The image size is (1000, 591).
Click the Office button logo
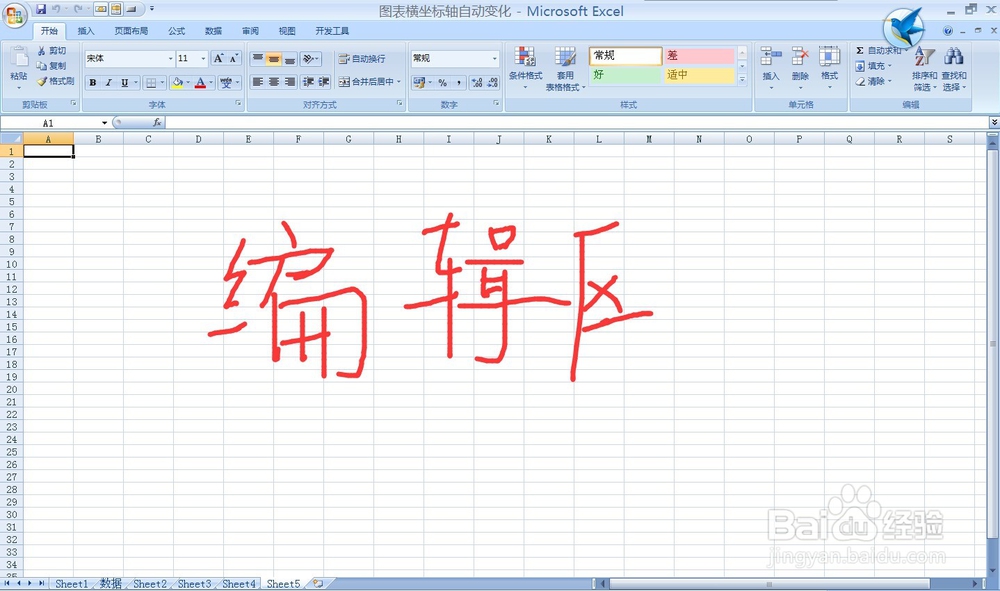[14, 15]
